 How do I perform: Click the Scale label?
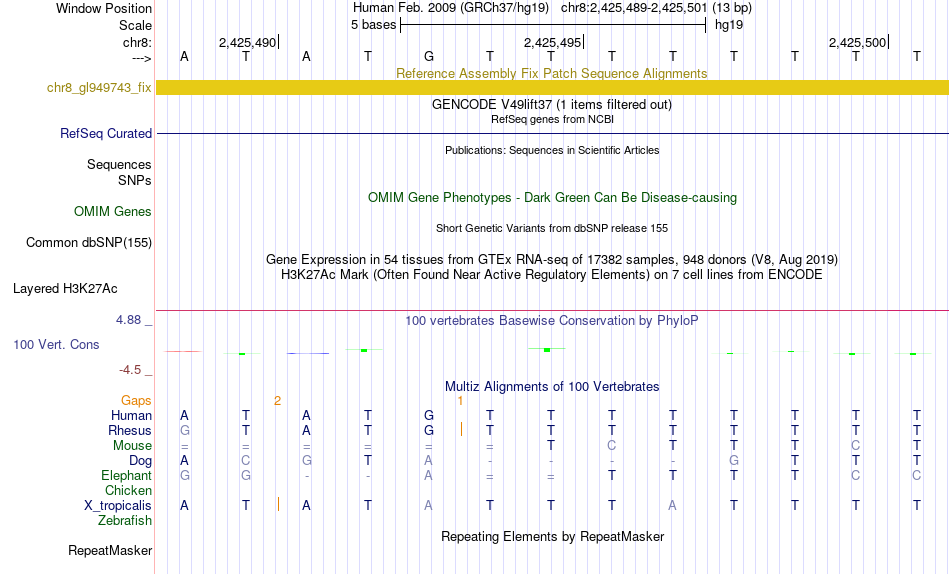136,25
